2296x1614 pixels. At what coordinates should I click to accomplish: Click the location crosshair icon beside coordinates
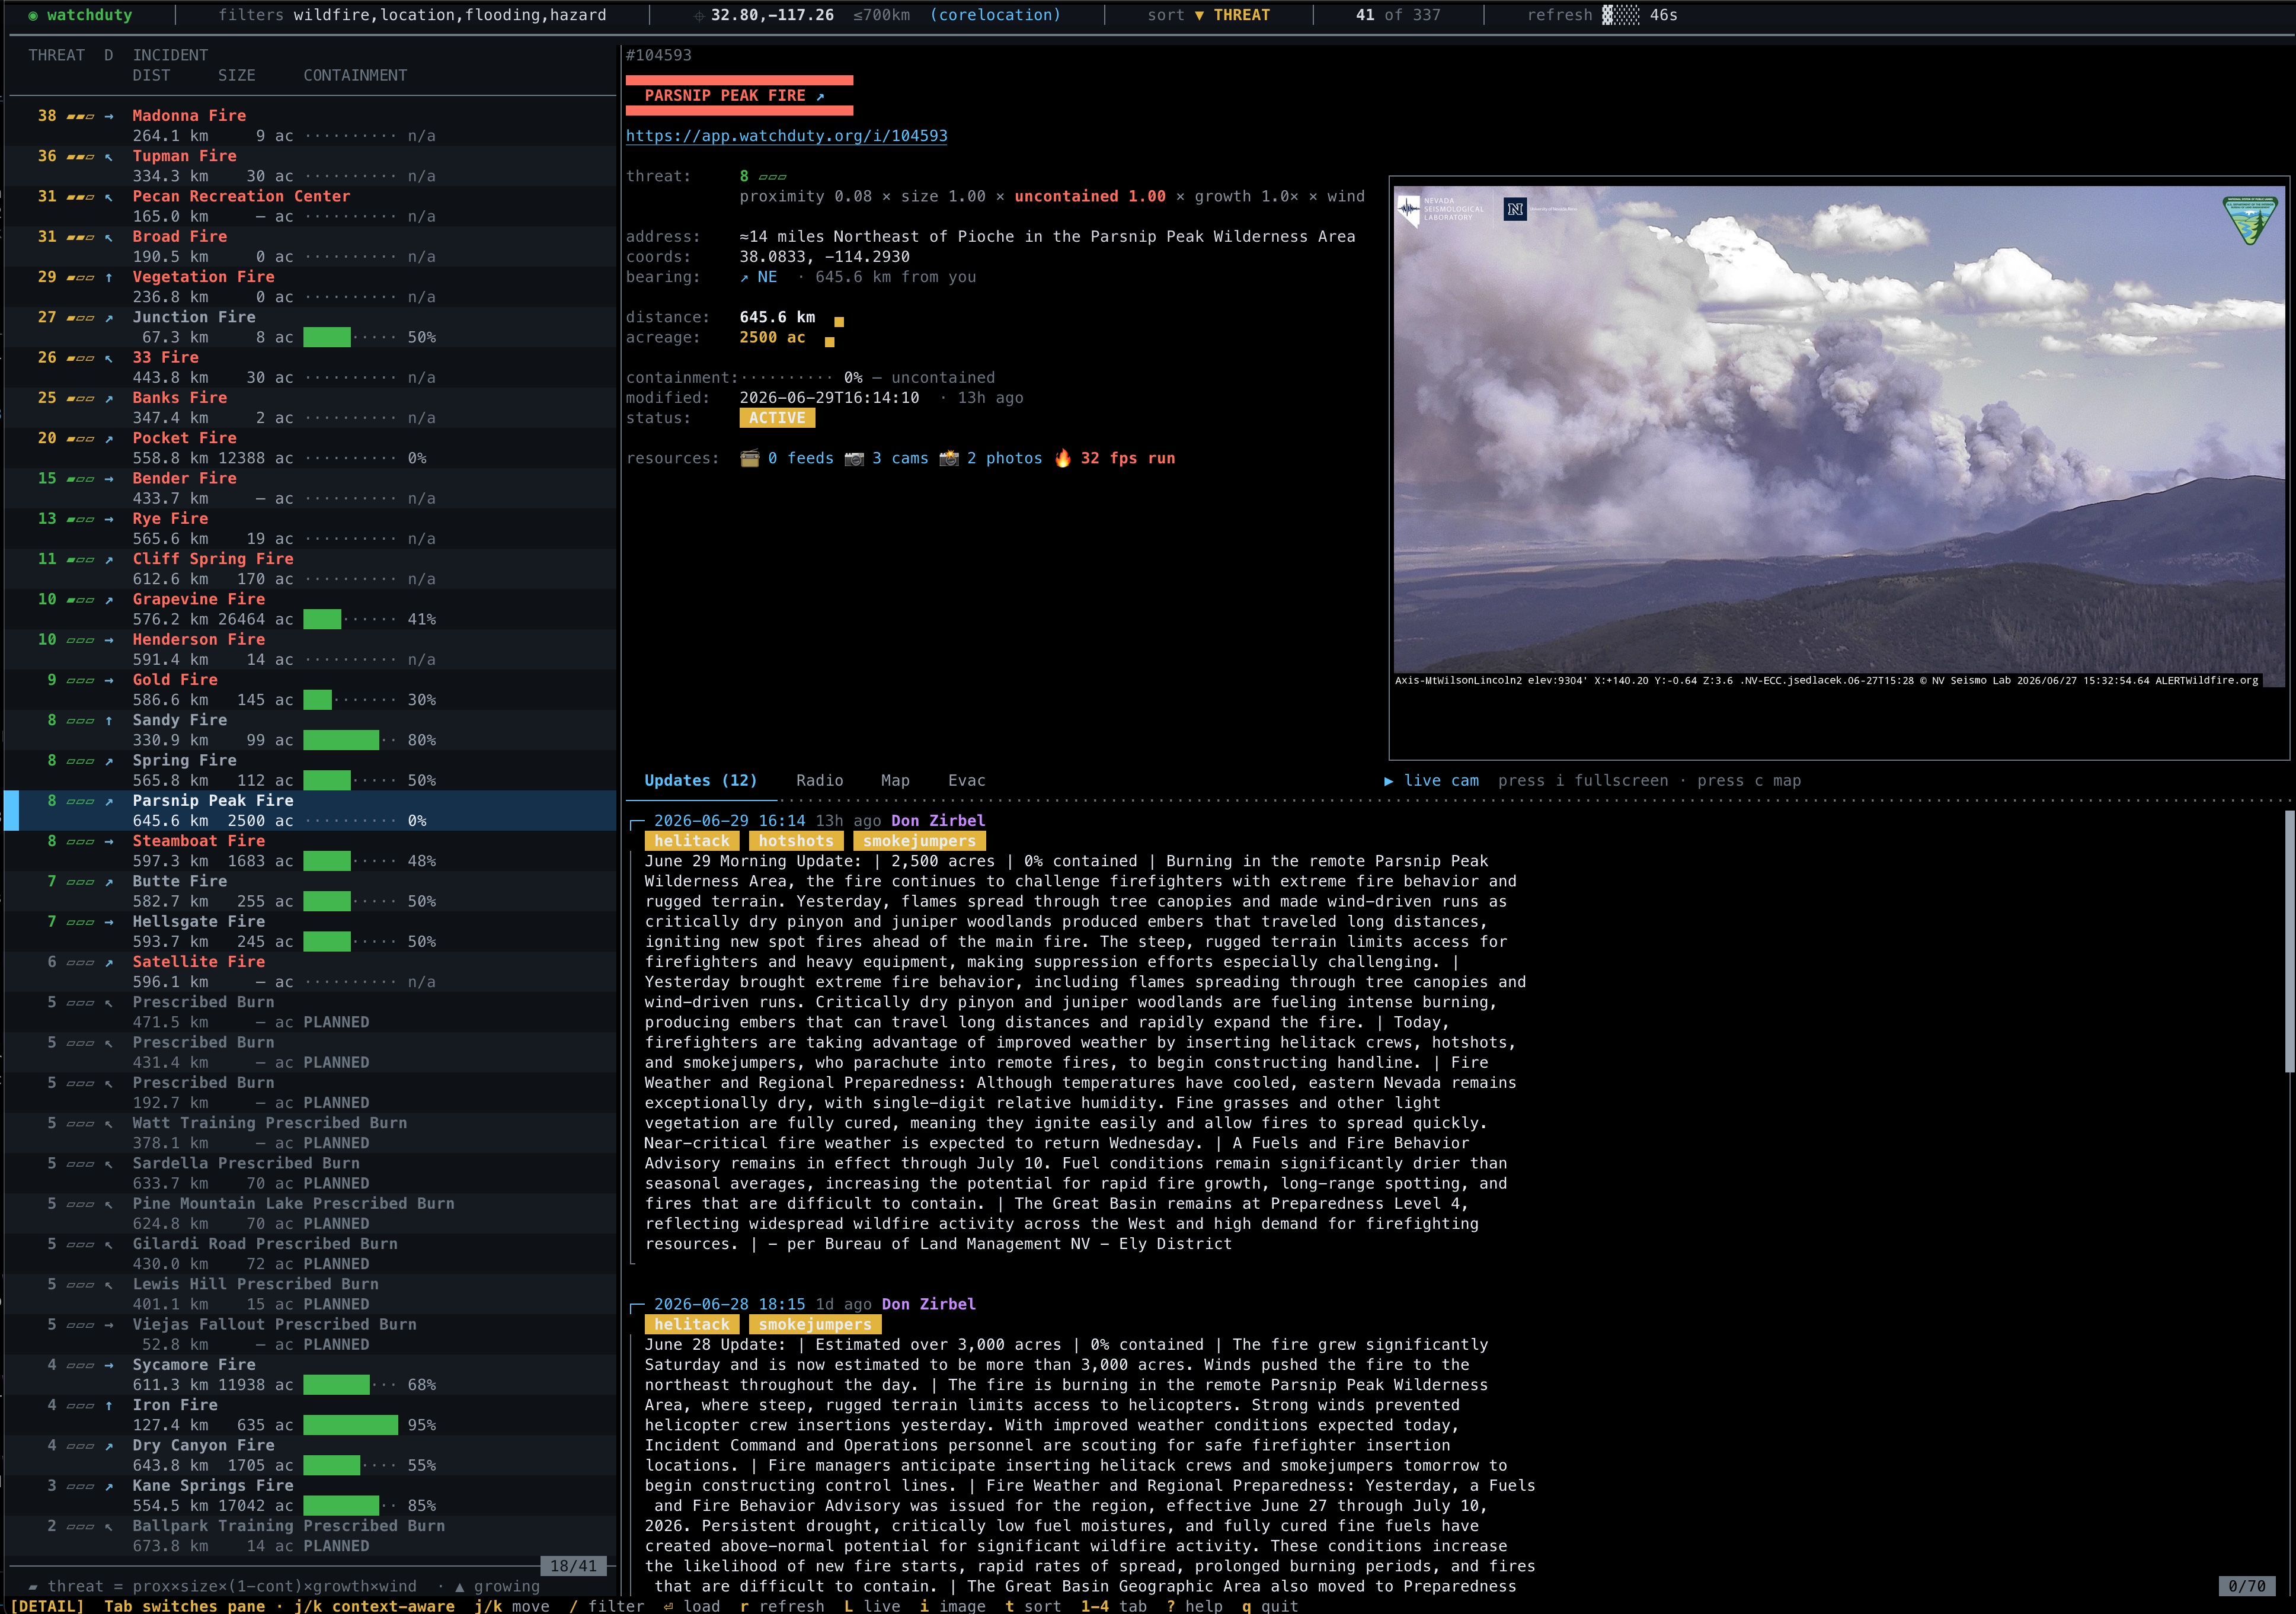[x=699, y=15]
